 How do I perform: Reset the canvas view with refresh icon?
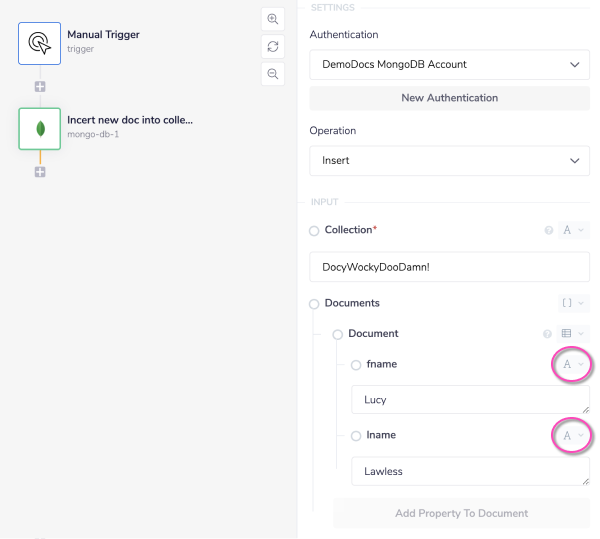(x=272, y=46)
